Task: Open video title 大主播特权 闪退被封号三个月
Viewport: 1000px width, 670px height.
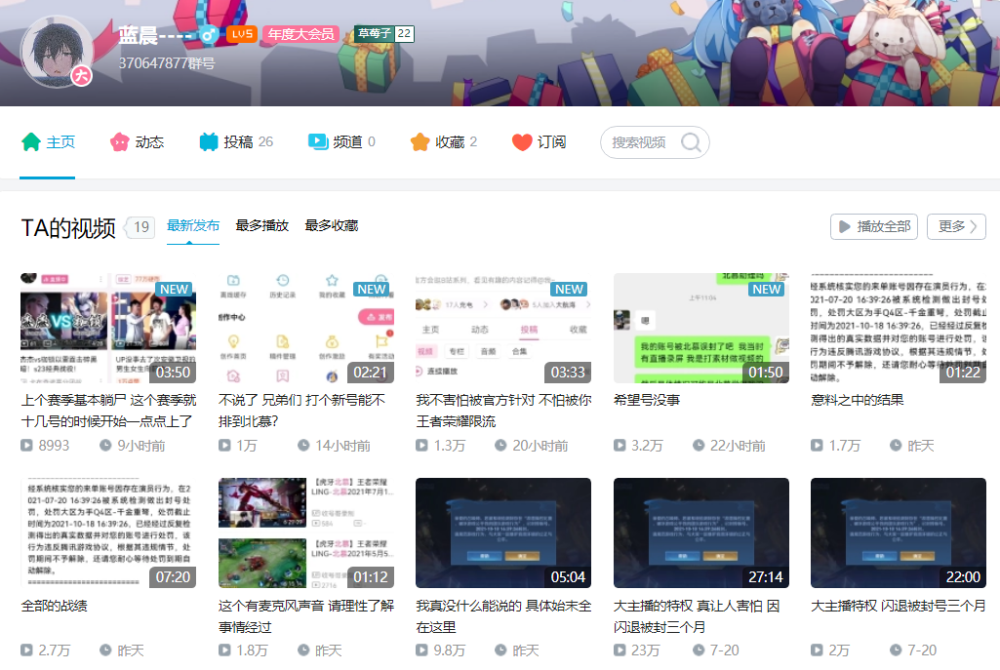Action: click(898, 606)
